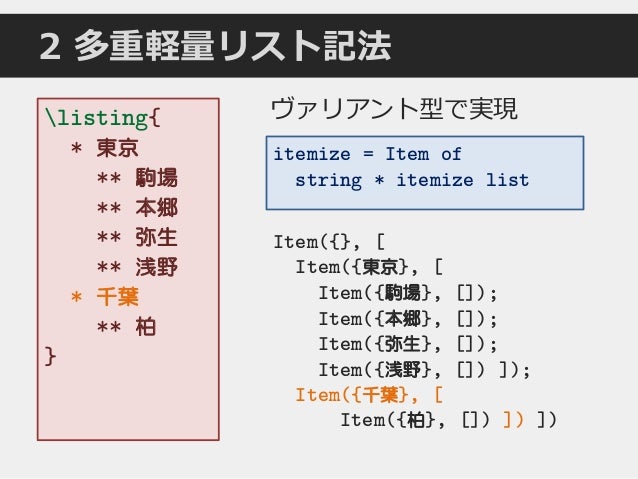The image size is (638, 479).
Task: Click the orange '* 千葉' line
Action: coord(105,297)
